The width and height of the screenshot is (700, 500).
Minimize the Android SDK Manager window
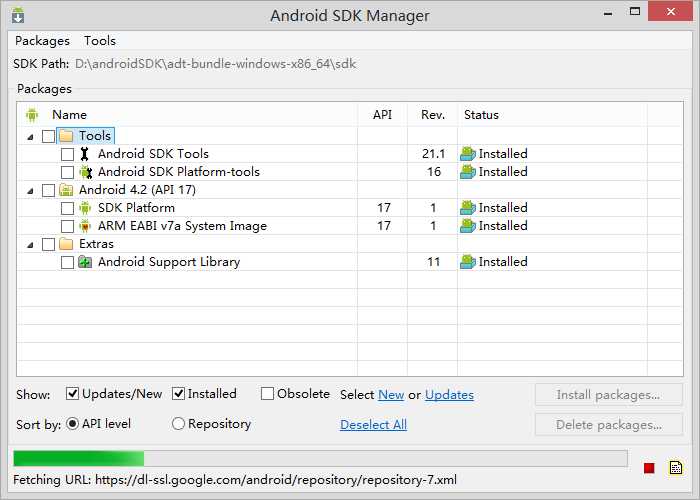tap(608, 13)
